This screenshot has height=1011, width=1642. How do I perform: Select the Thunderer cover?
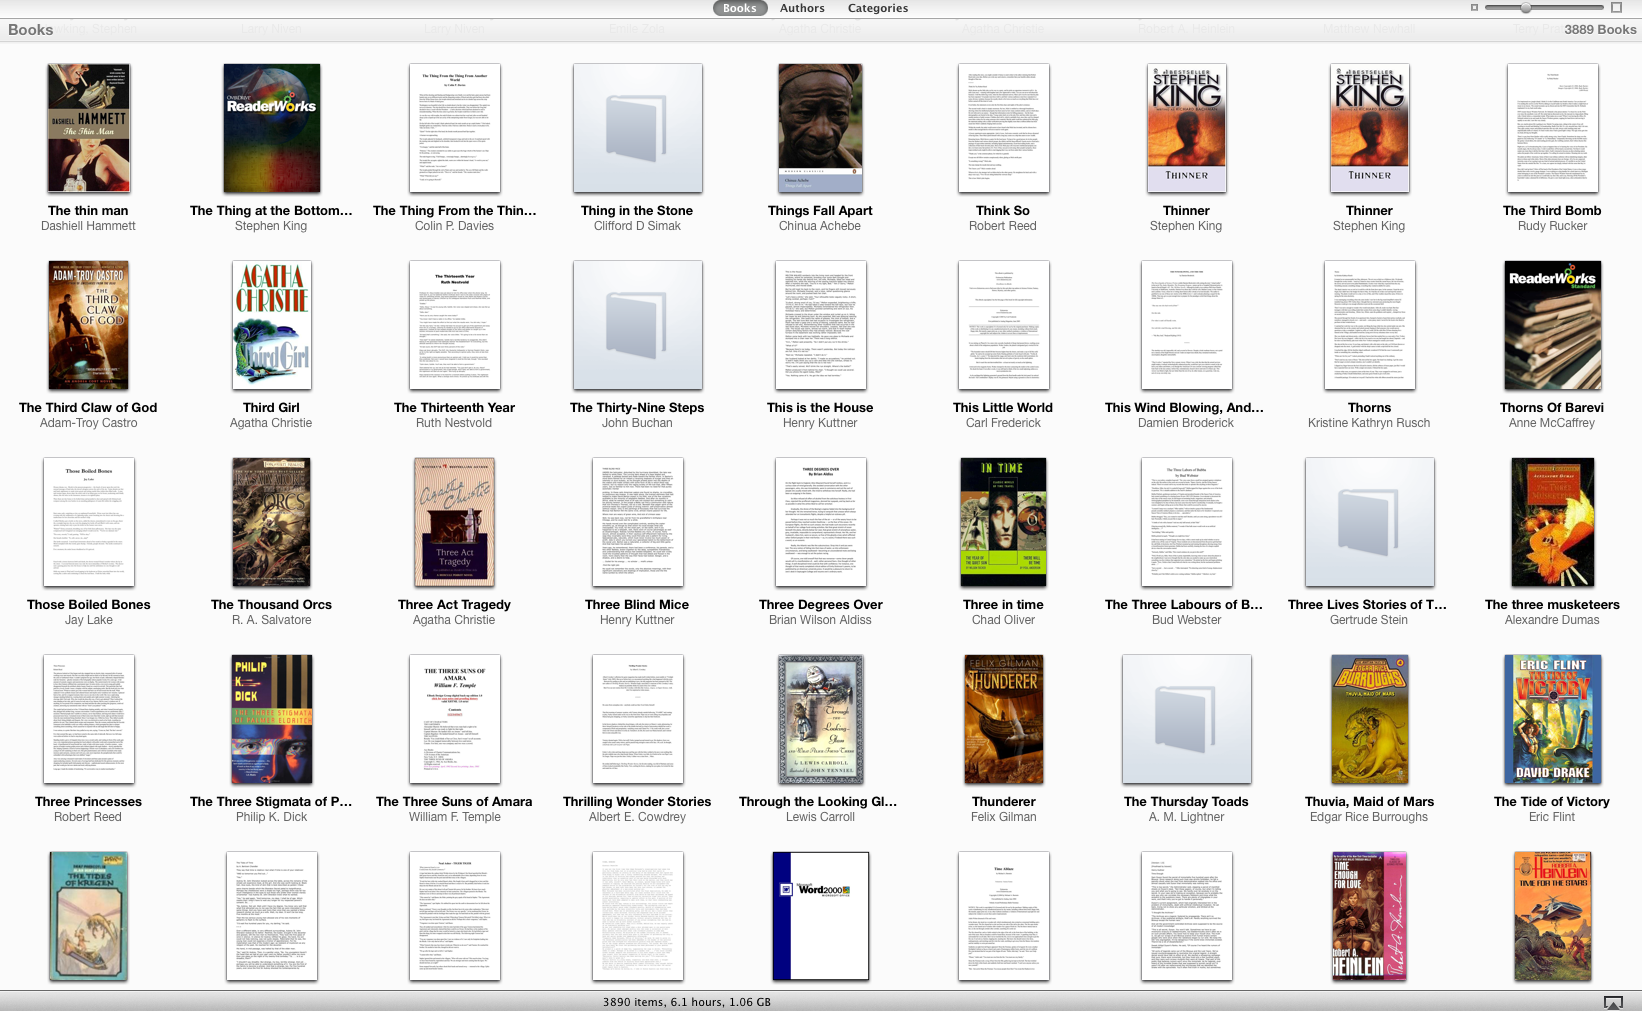click(x=1003, y=720)
